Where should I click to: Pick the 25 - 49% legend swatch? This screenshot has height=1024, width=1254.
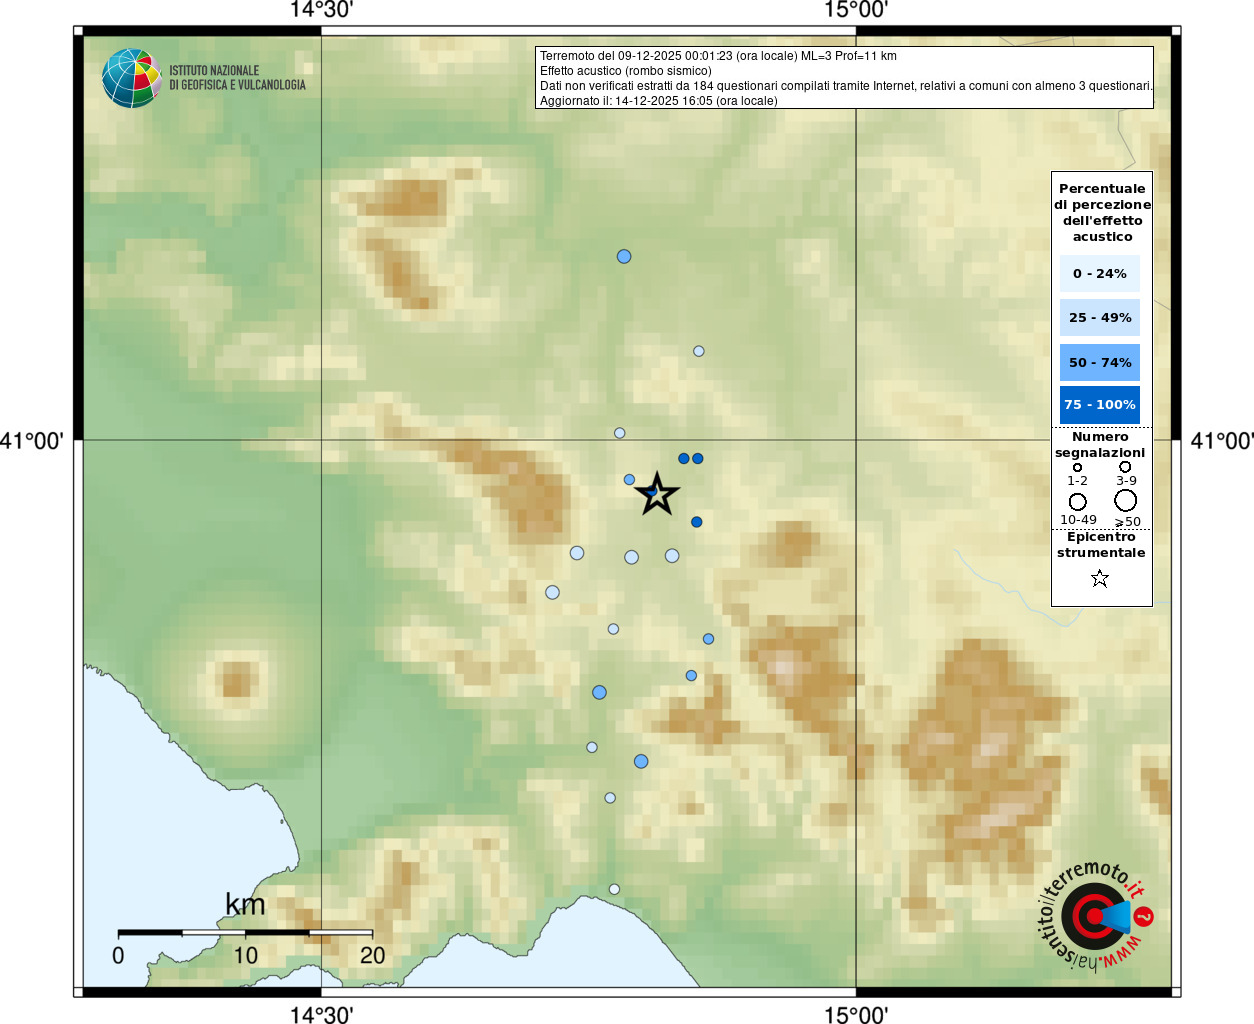click(x=1100, y=317)
